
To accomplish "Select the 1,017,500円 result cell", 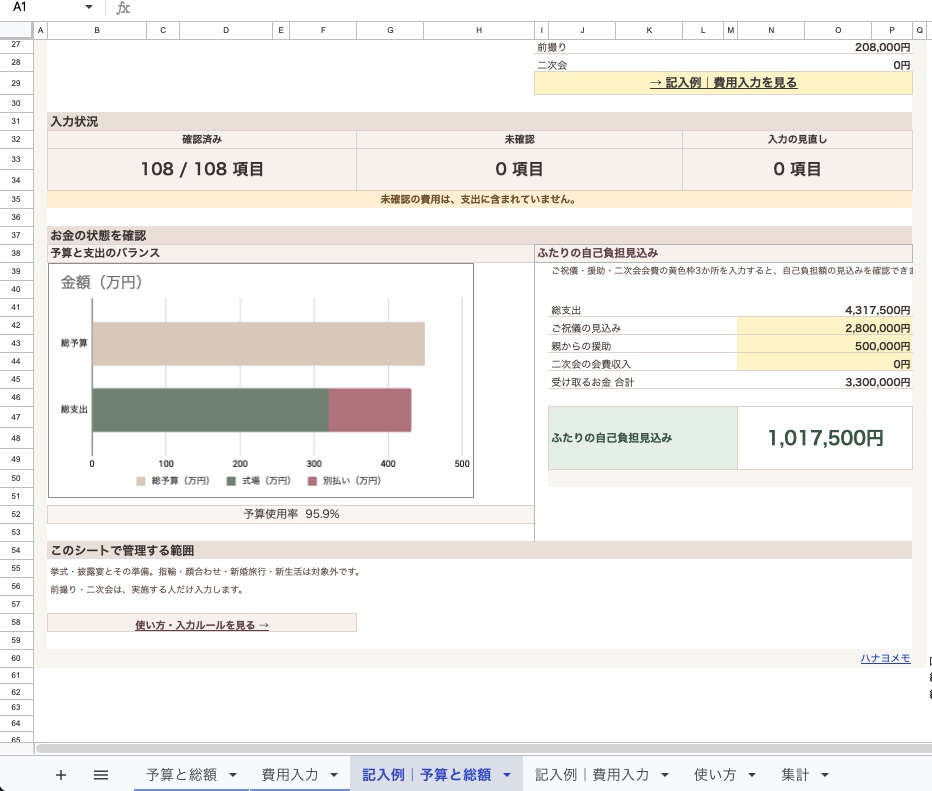I will click(x=825, y=438).
